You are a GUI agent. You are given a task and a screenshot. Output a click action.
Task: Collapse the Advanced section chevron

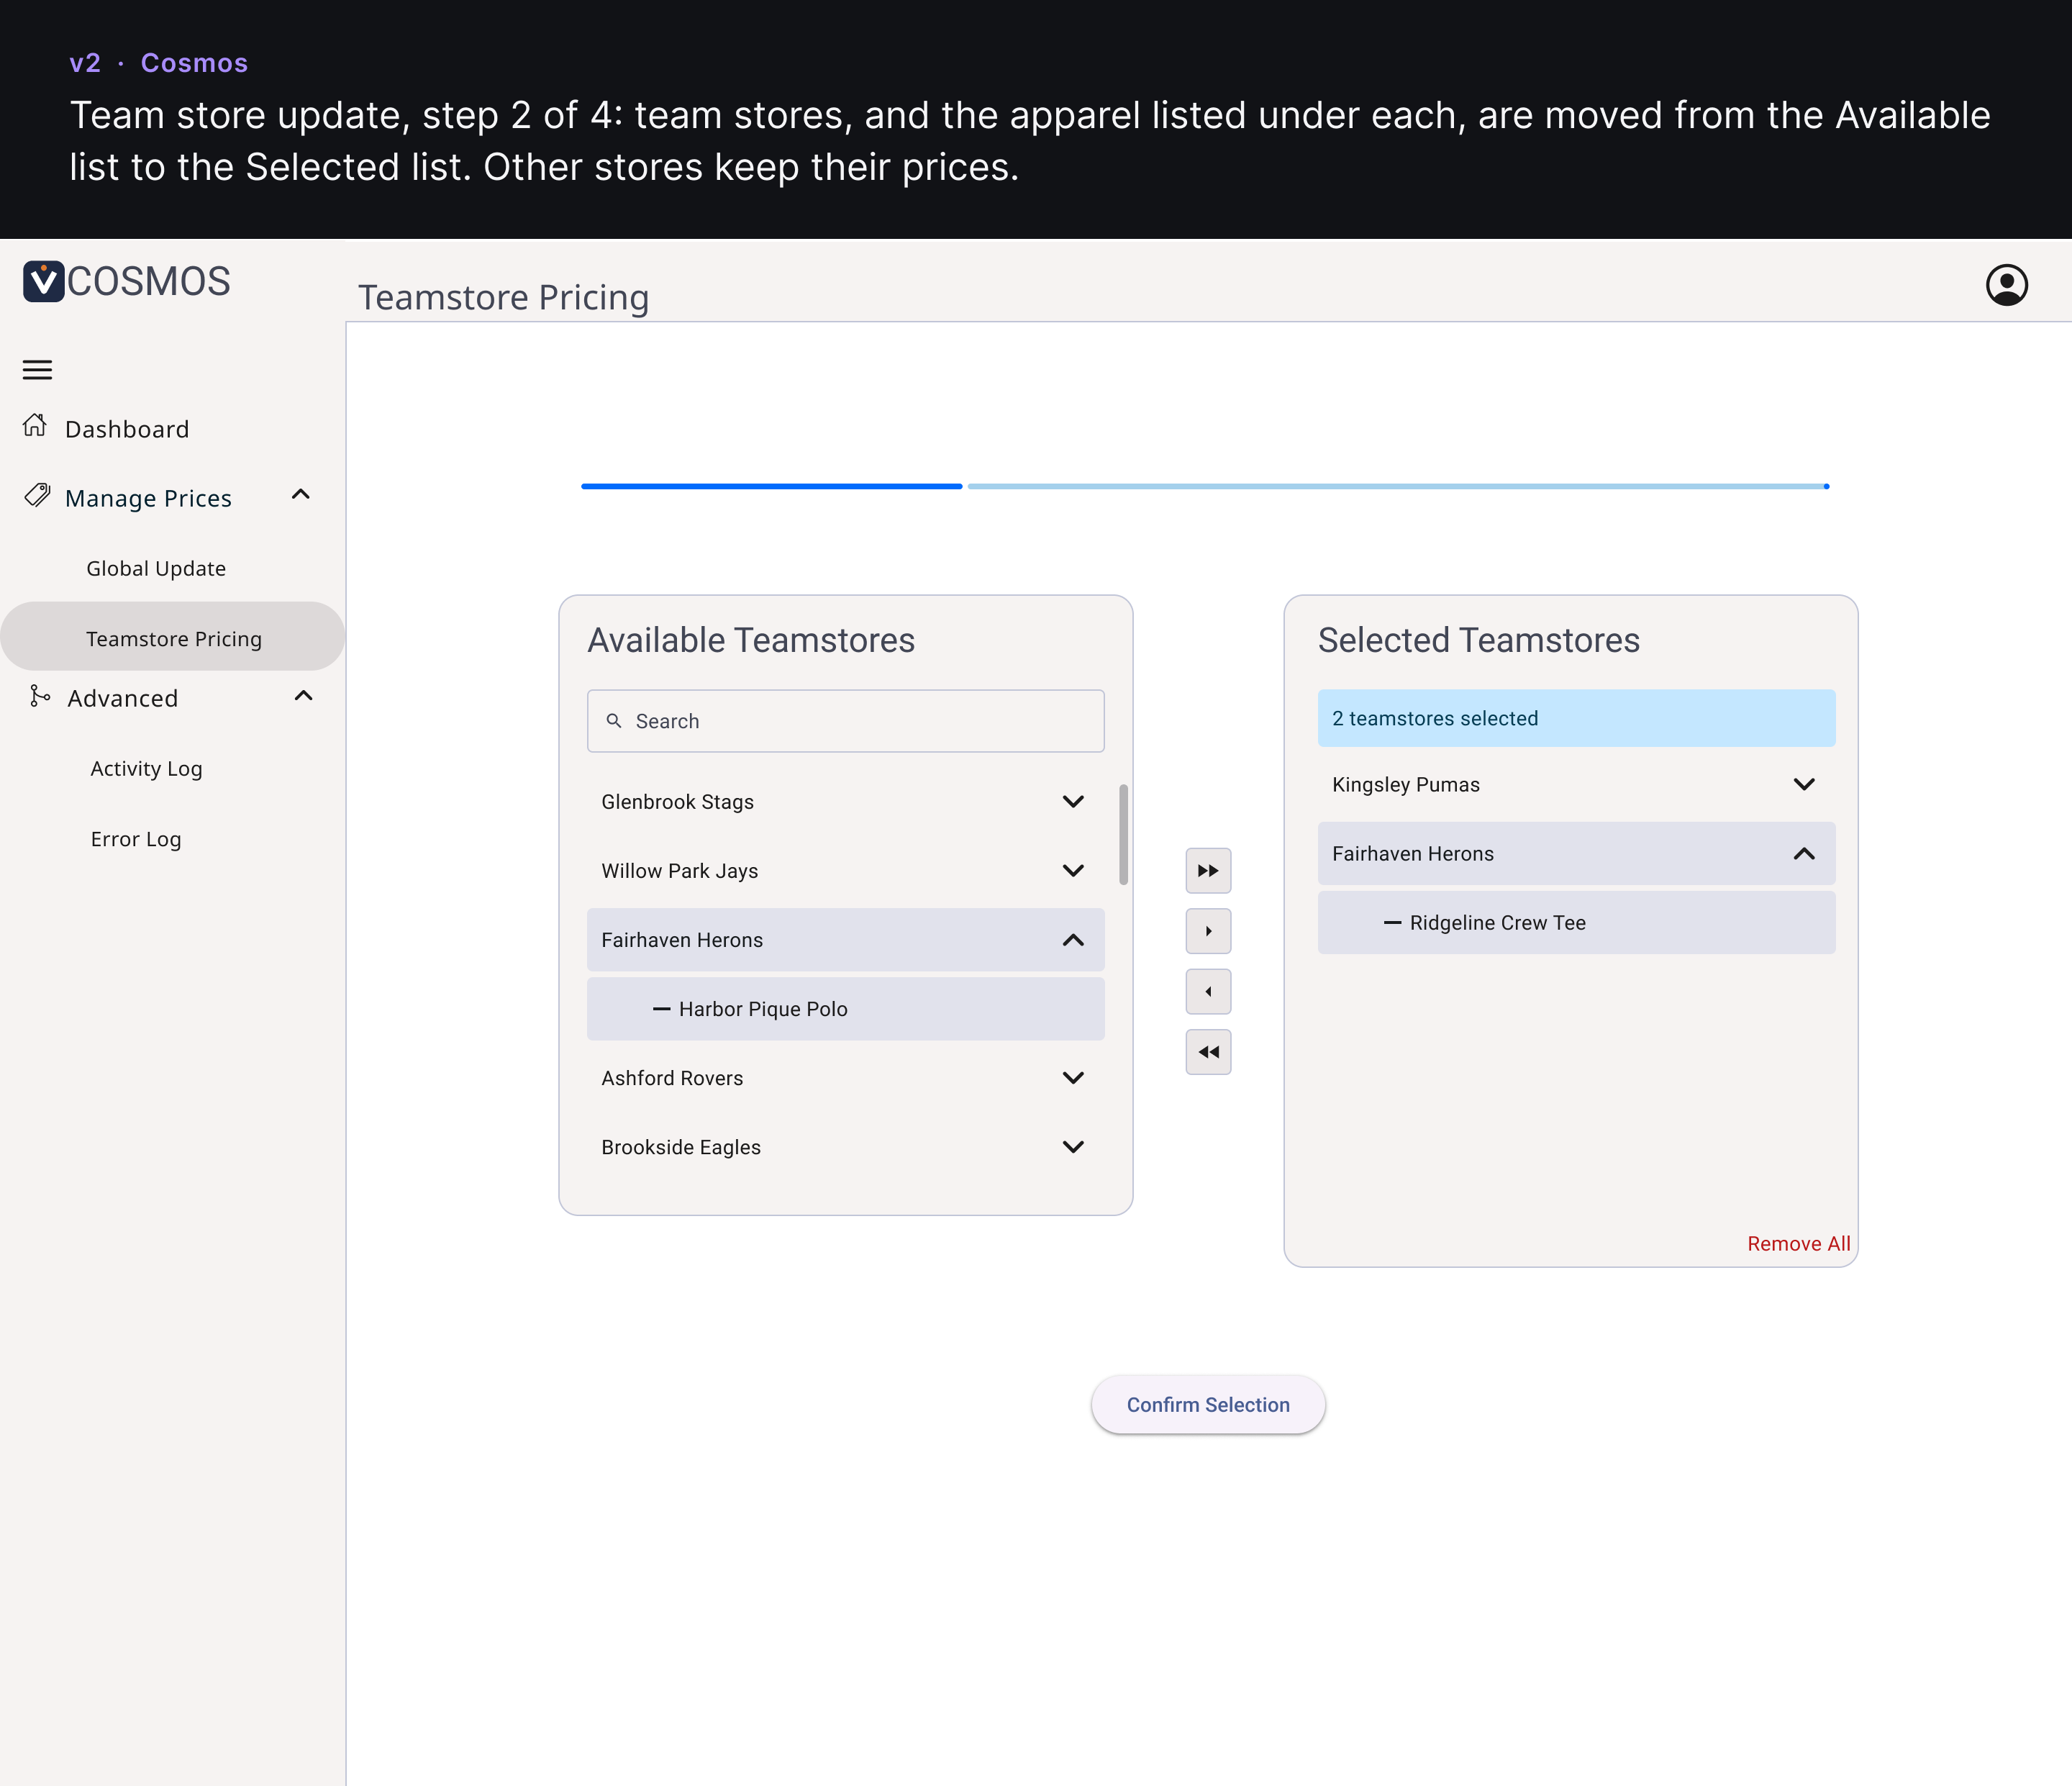coord(304,696)
